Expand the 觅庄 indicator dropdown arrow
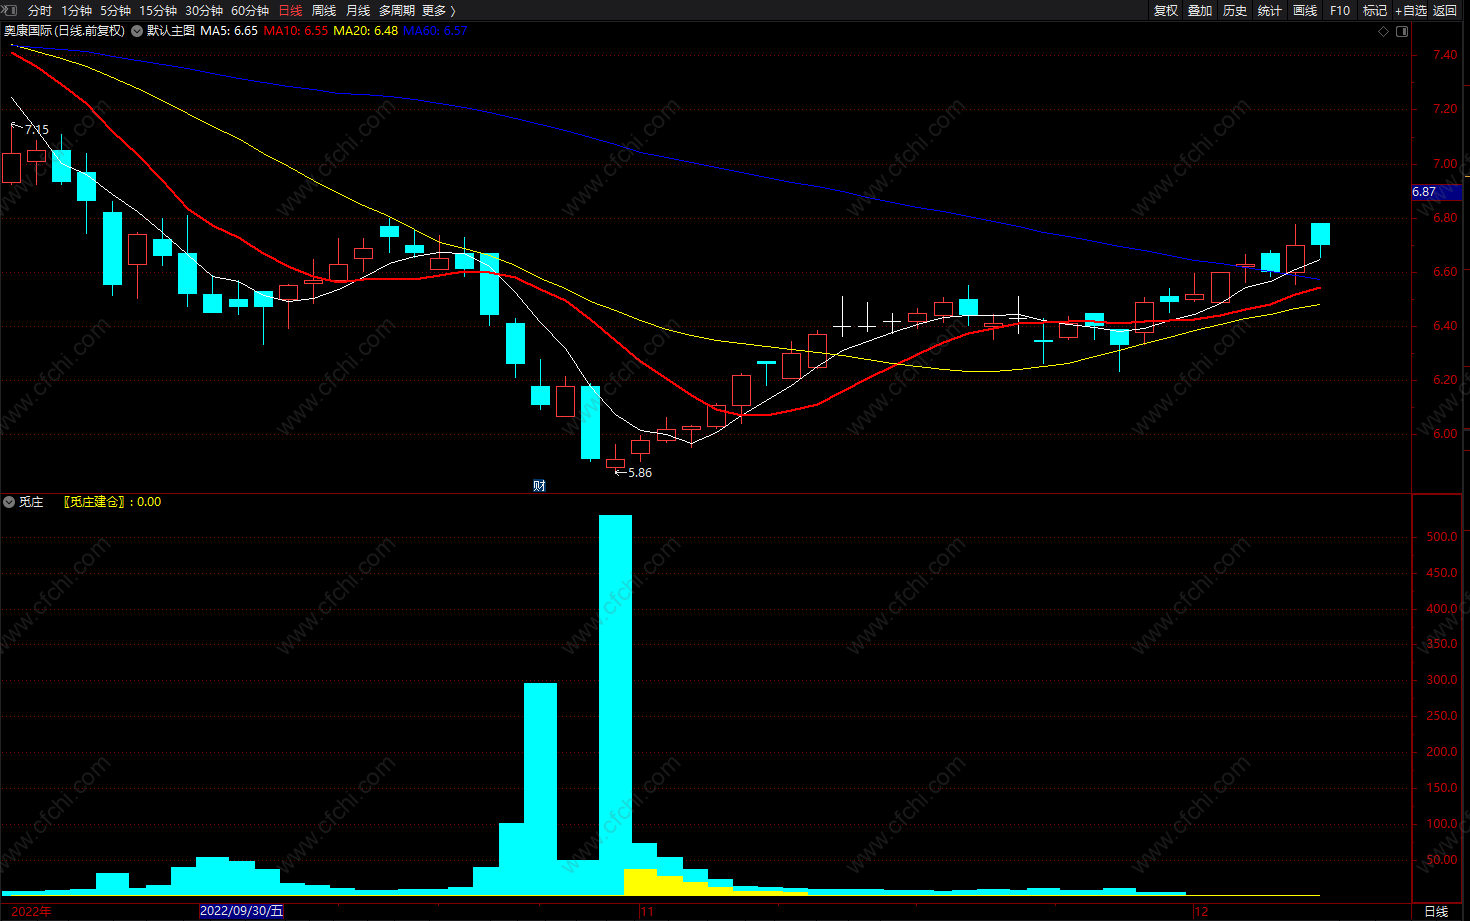 (9, 502)
